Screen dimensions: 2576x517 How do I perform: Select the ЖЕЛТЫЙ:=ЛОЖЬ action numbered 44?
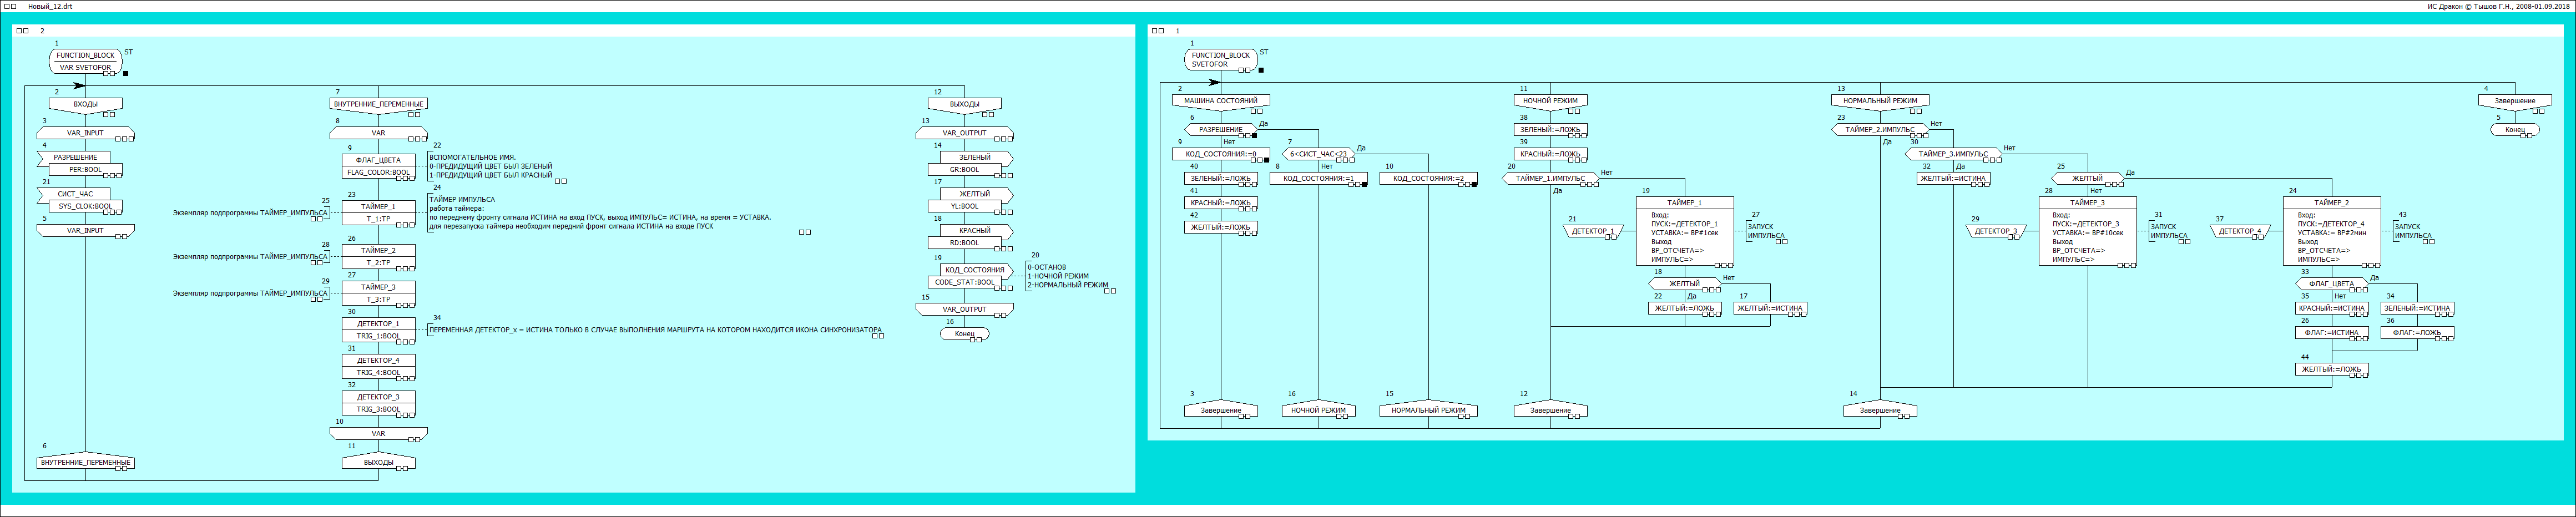point(2330,369)
